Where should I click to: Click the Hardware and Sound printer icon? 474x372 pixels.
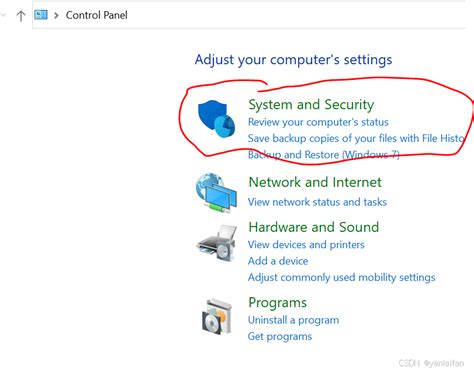(x=217, y=243)
